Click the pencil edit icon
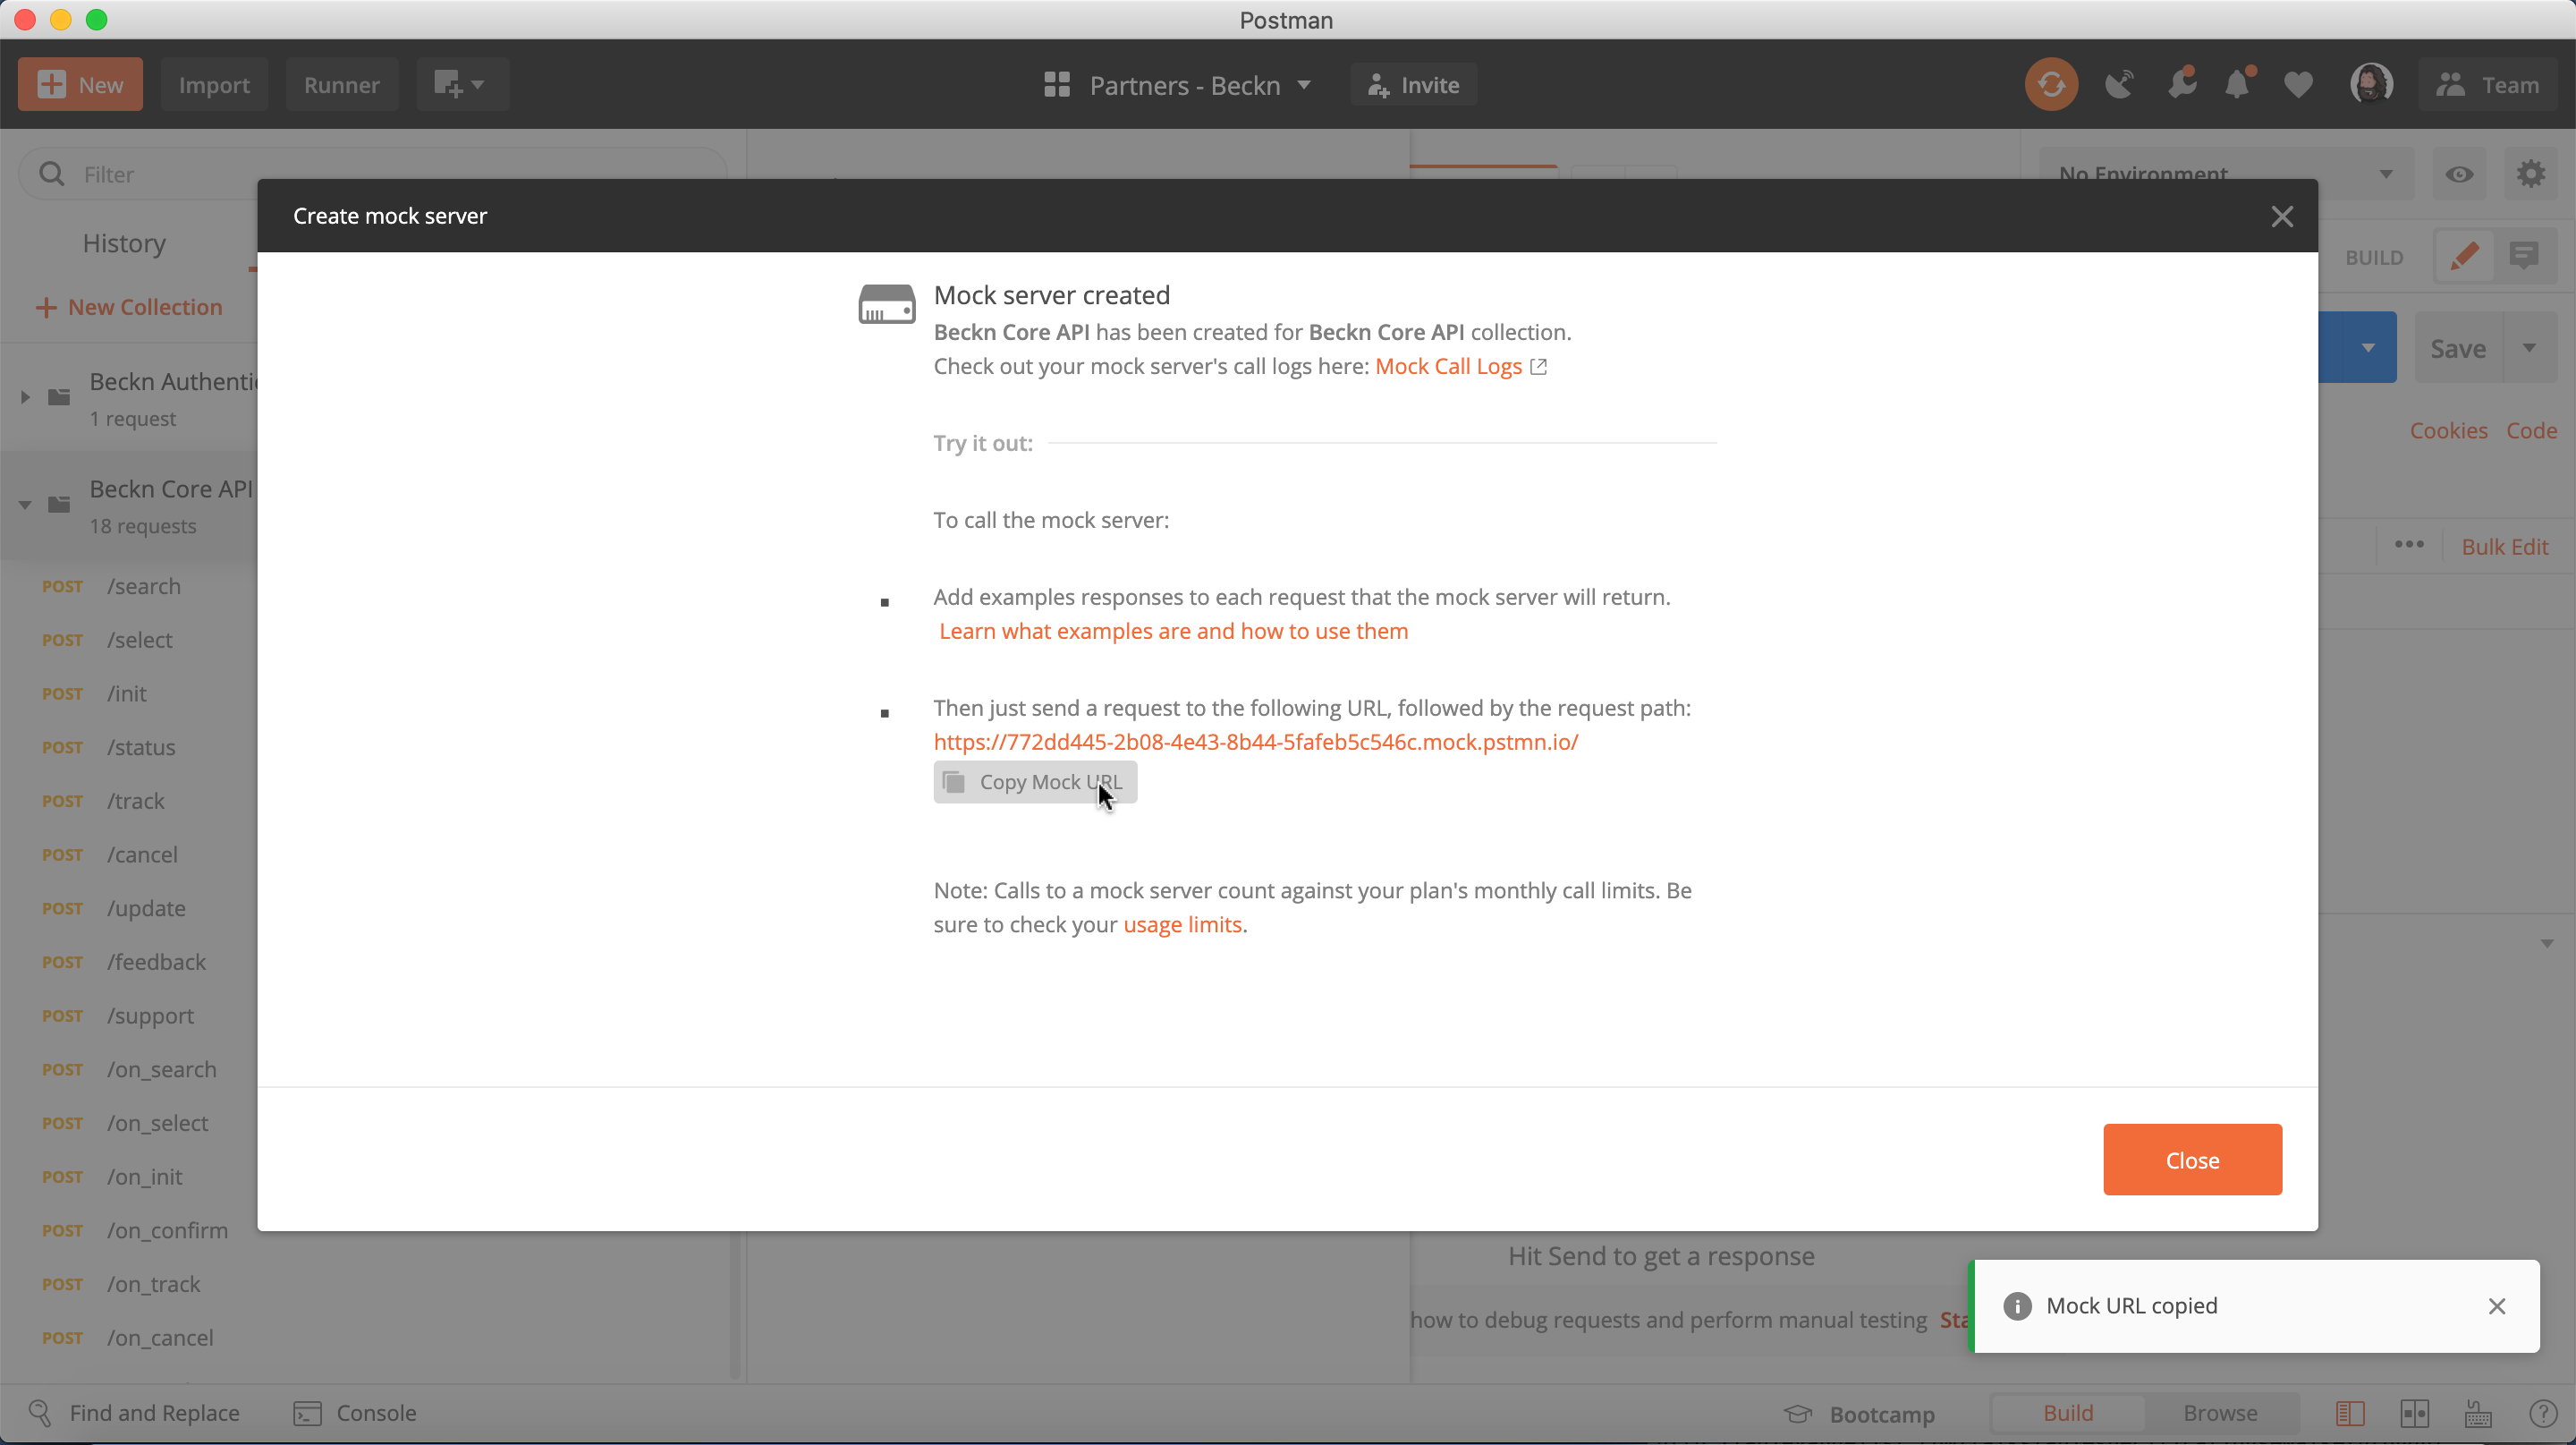Screen dimensions: 2576x1445 (2464, 257)
